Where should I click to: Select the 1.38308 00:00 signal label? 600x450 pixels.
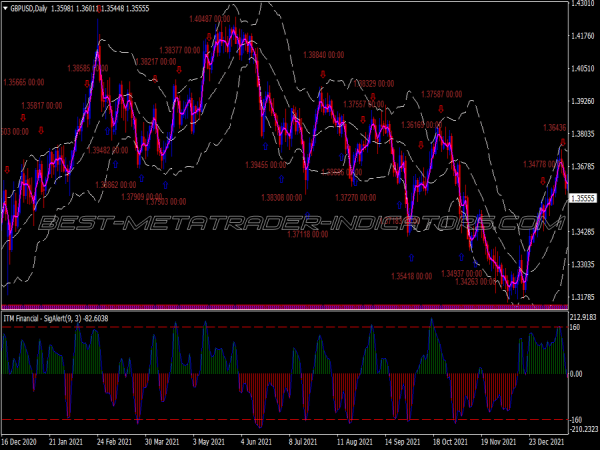[x=282, y=198]
